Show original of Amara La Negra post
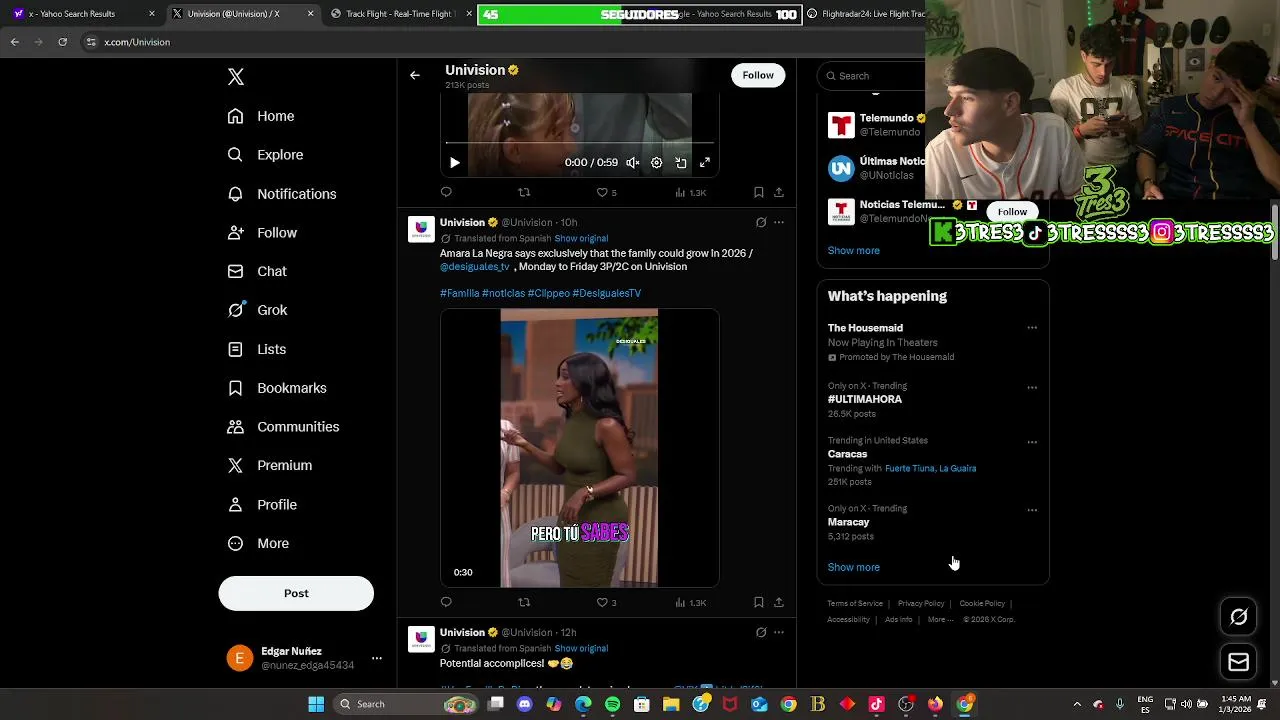The width and height of the screenshot is (1280, 720). pos(581,238)
